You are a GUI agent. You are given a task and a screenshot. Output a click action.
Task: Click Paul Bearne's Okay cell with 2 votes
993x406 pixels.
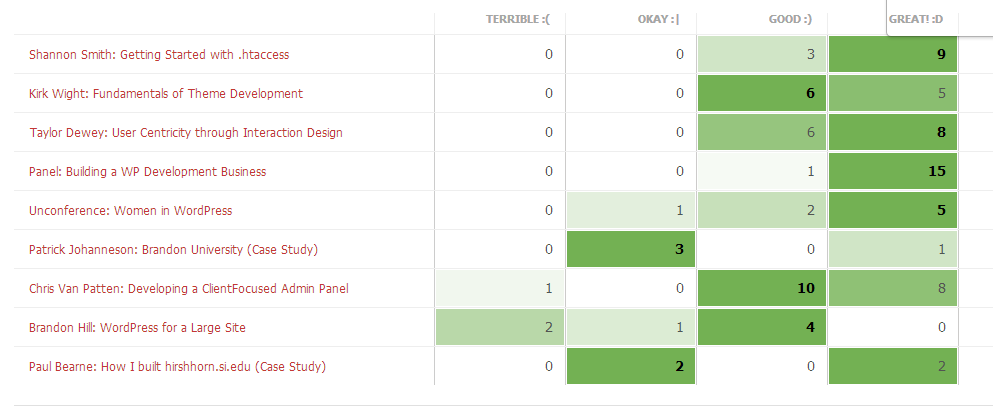tap(631, 366)
